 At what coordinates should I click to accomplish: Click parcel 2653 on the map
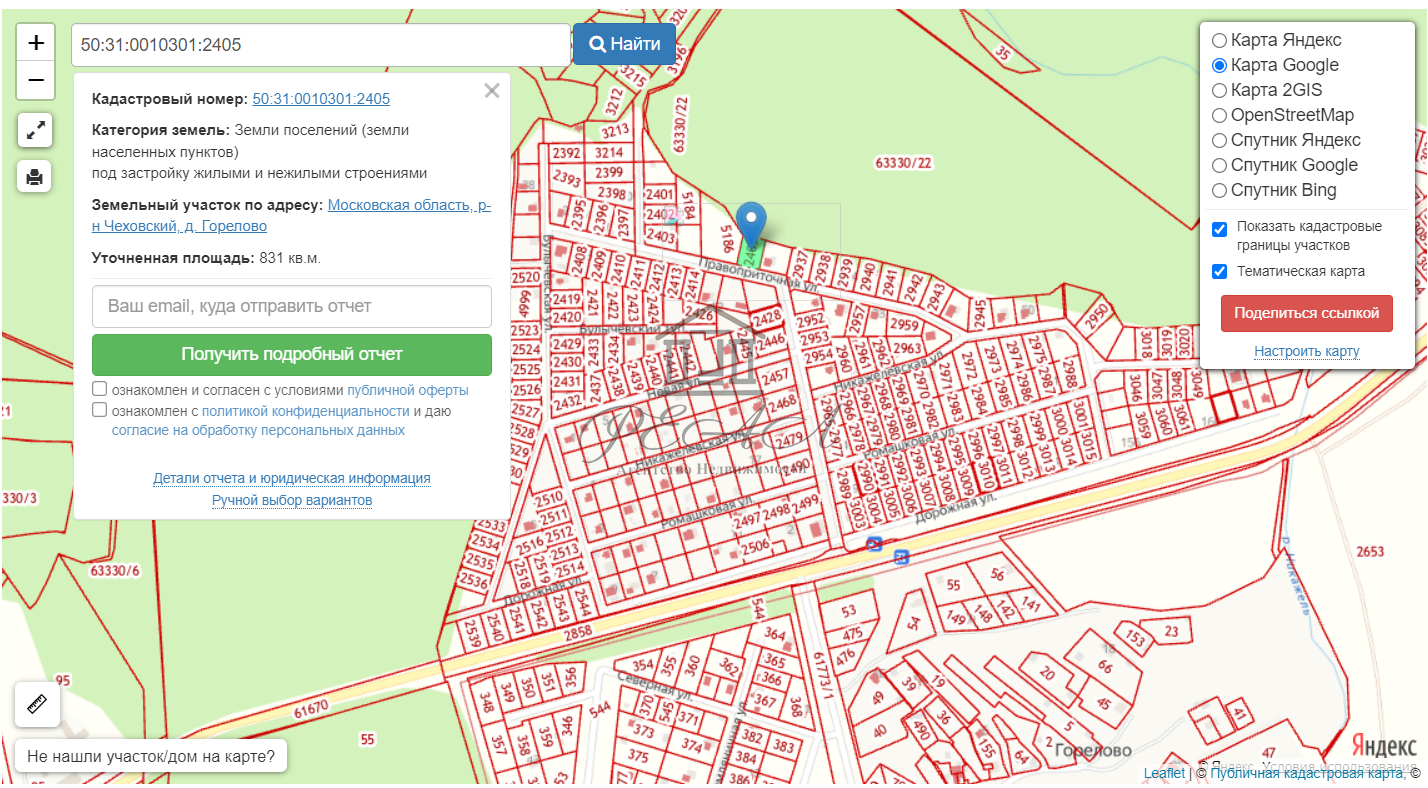point(1370,552)
